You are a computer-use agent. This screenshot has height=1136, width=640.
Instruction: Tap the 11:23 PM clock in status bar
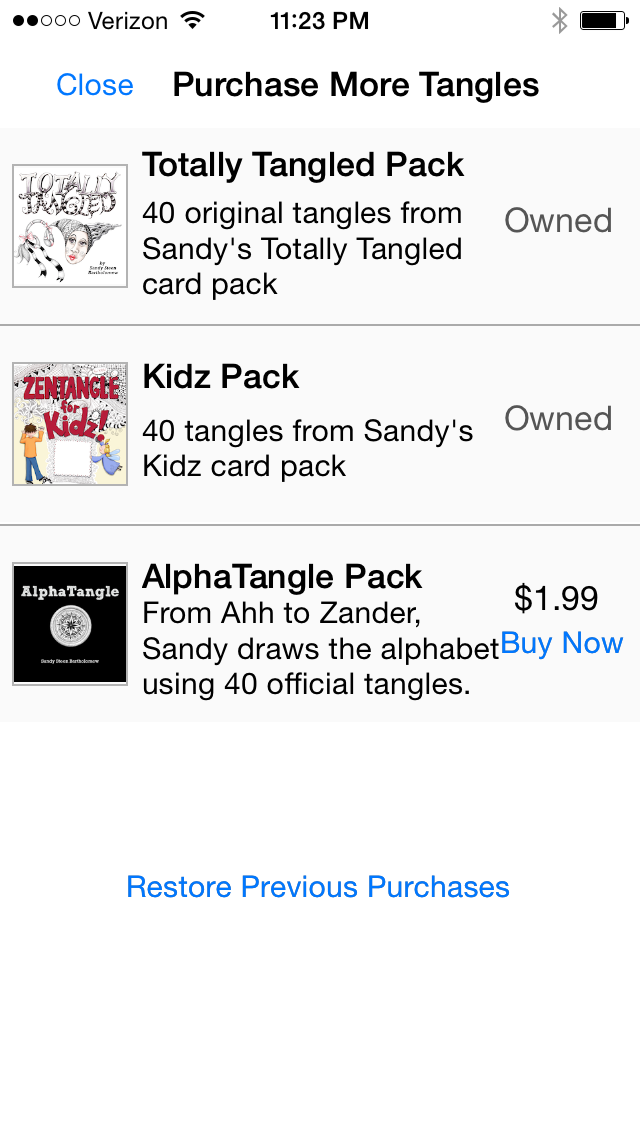click(x=320, y=21)
